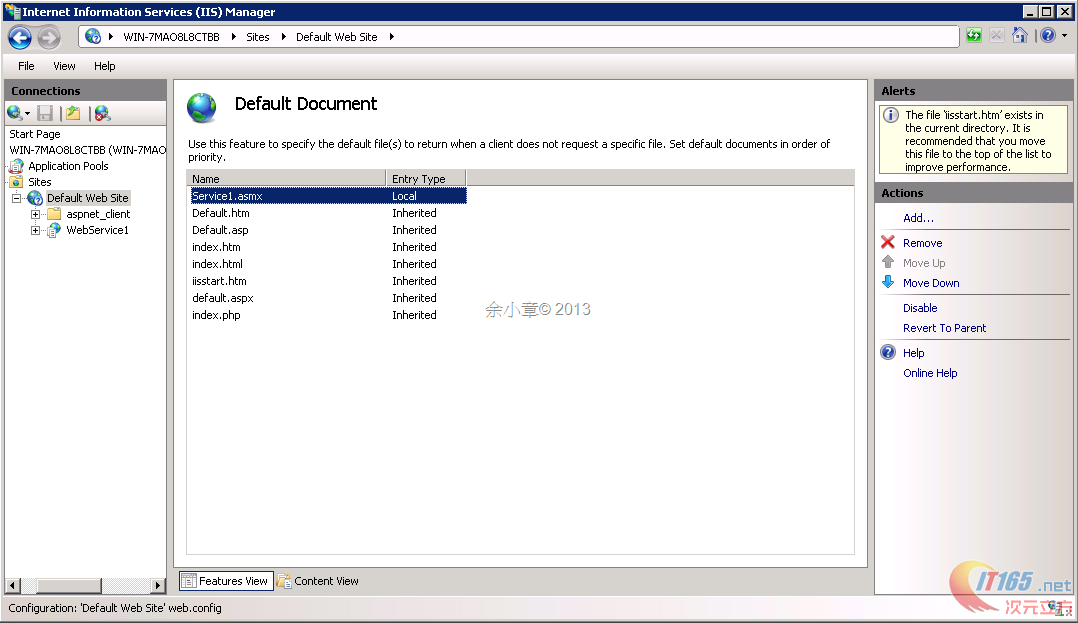Open the New Connection dropdown arrow

(28, 114)
